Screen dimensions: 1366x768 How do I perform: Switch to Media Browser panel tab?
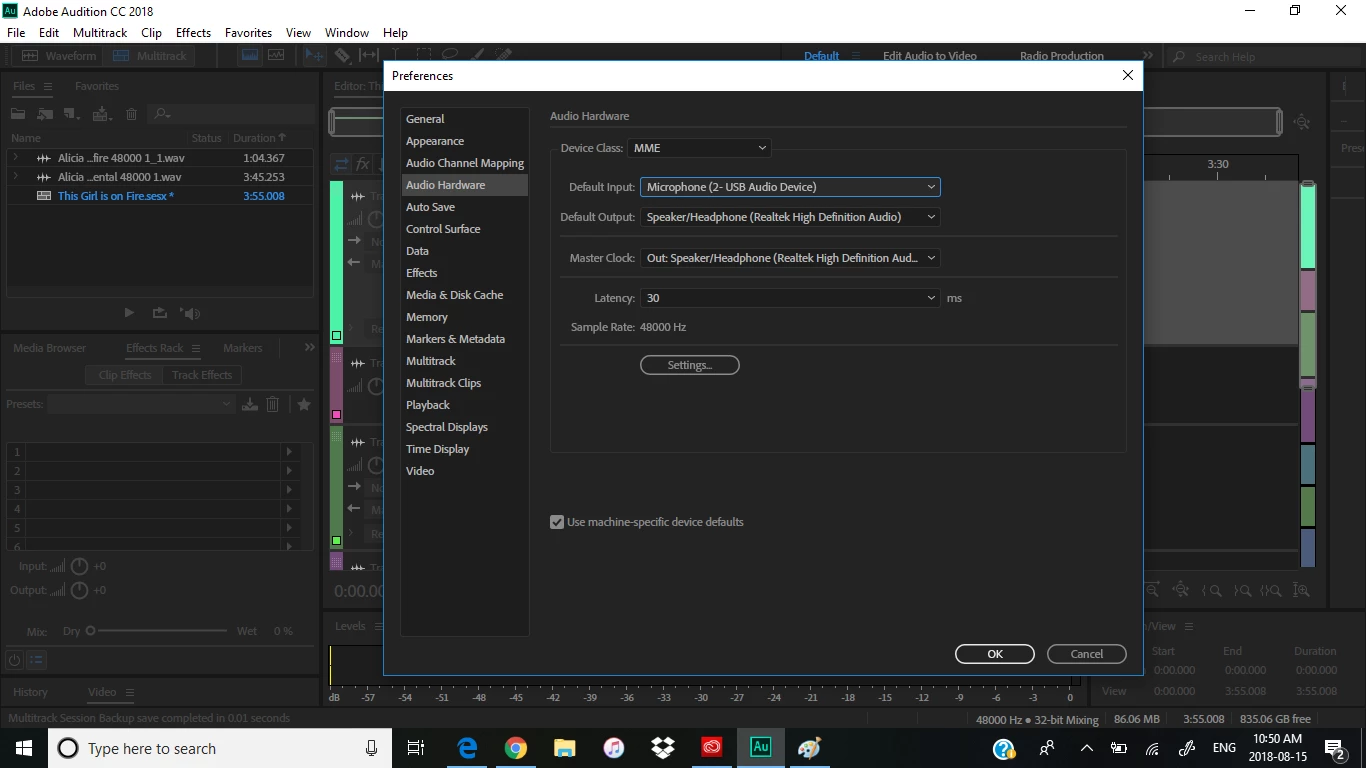50,348
